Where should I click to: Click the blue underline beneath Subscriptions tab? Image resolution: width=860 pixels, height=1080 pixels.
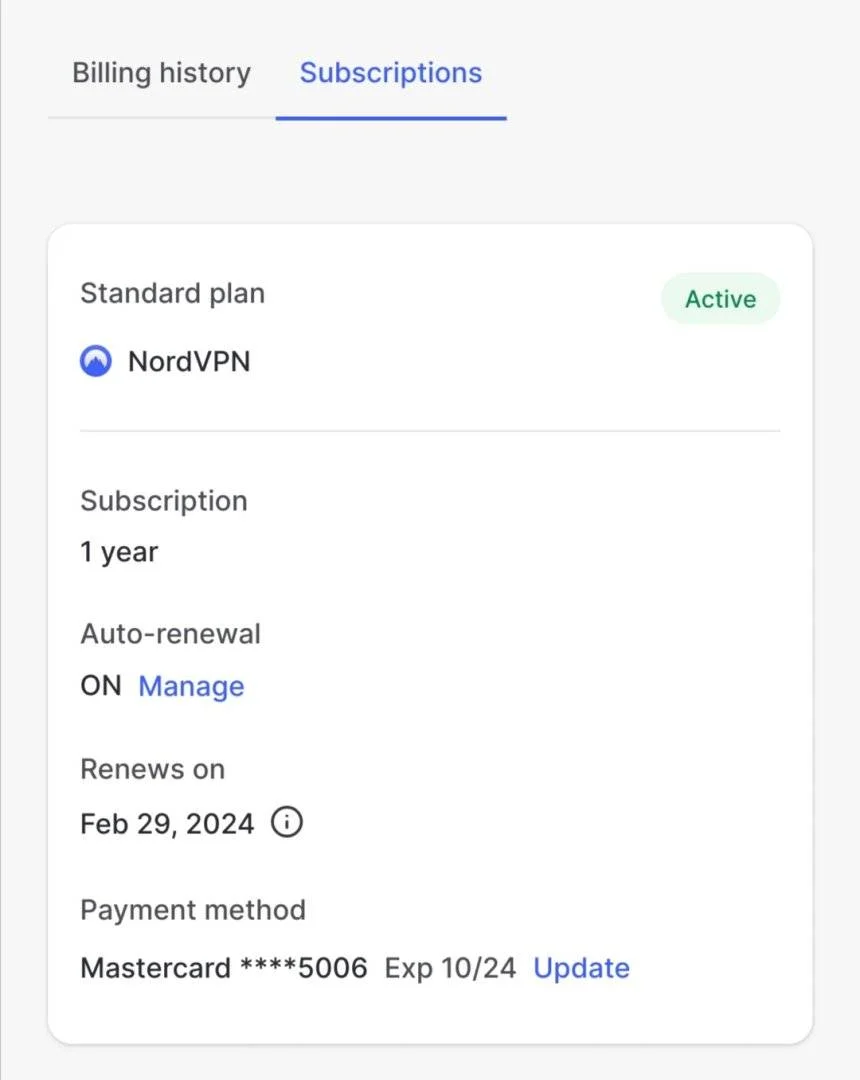coord(391,118)
